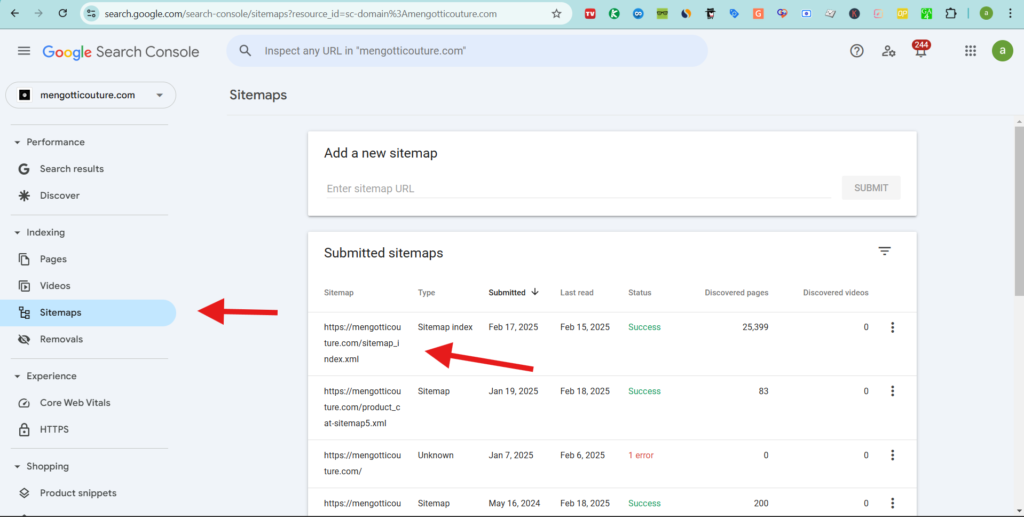Reload the browser page
The image size is (1024, 517).
(63, 13)
